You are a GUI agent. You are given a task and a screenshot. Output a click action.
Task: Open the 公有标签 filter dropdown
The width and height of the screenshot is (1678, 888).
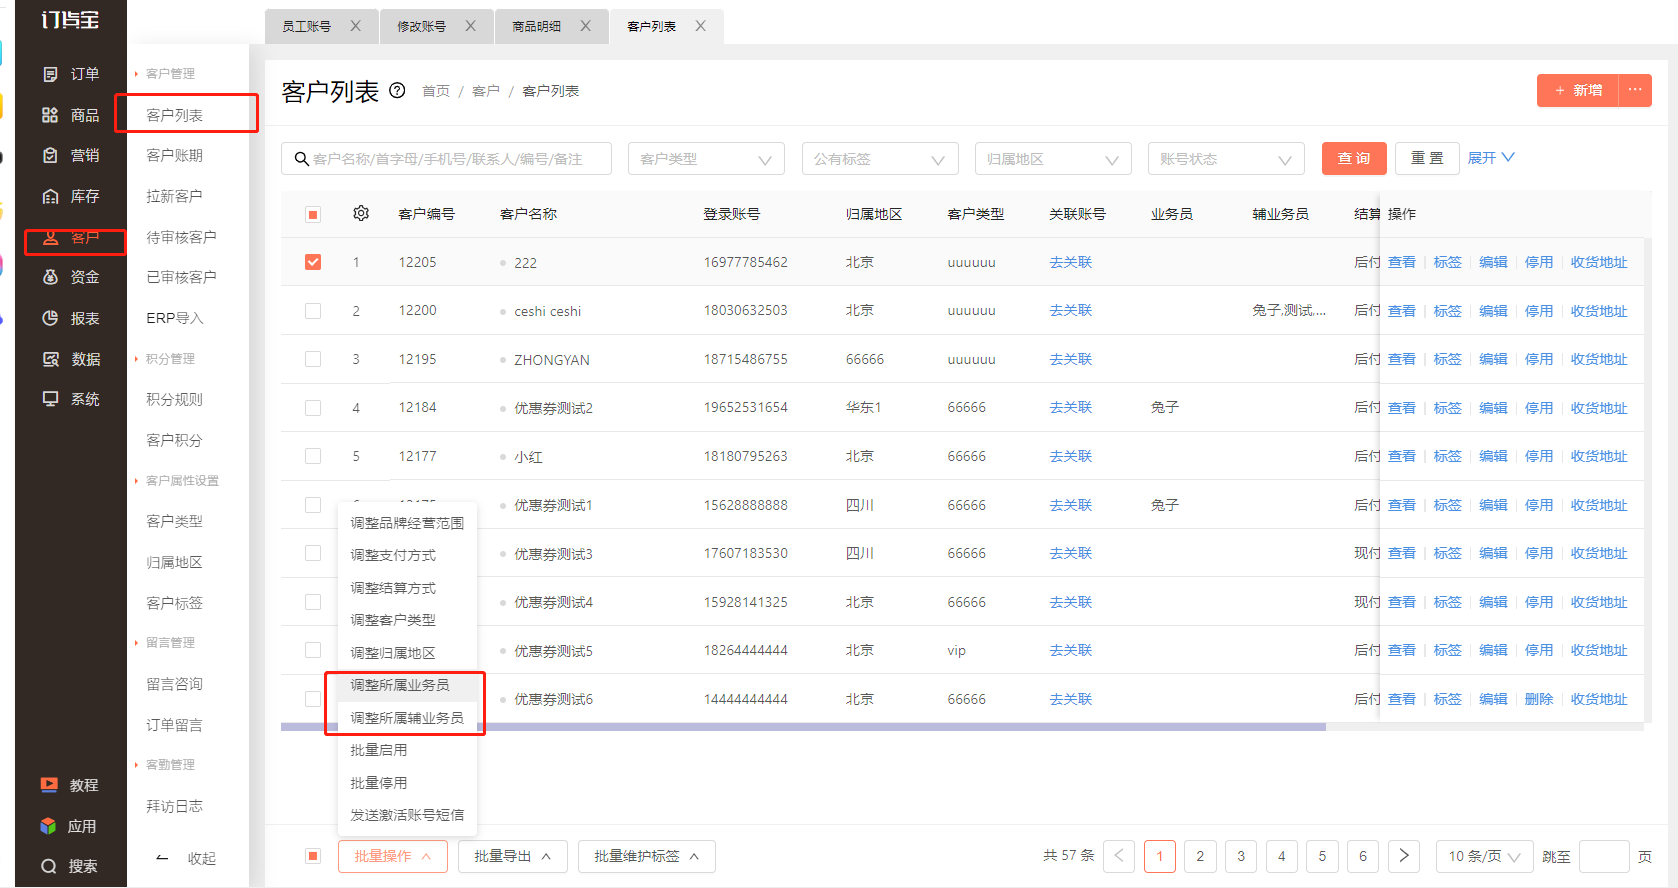tap(880, 159)
